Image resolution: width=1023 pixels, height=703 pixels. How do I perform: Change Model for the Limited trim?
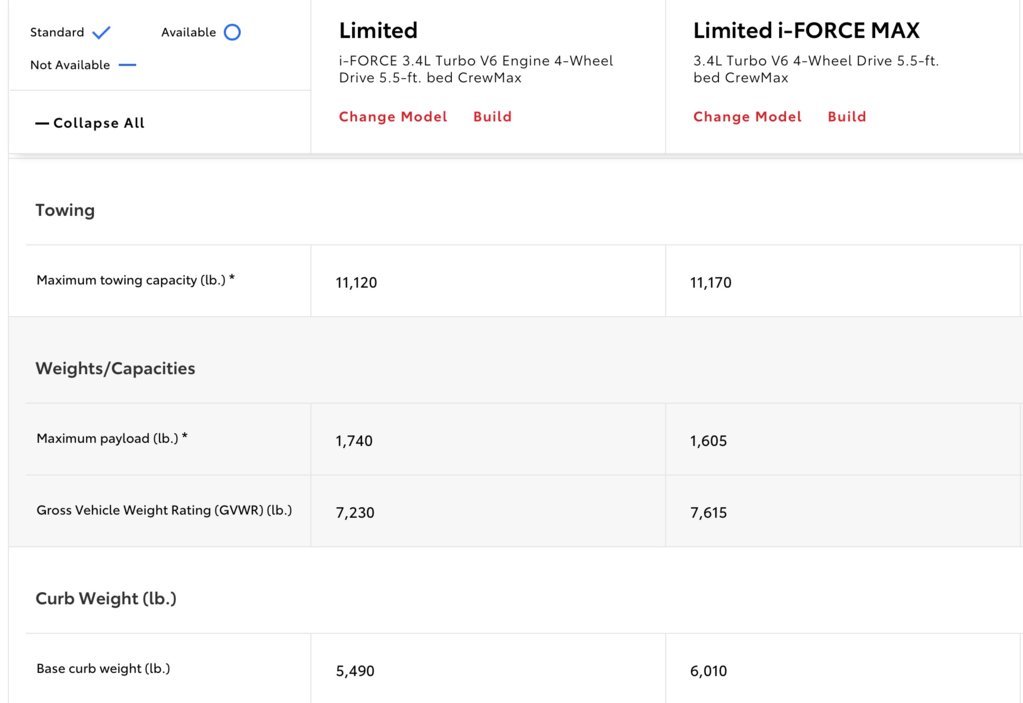coord(393,117)
